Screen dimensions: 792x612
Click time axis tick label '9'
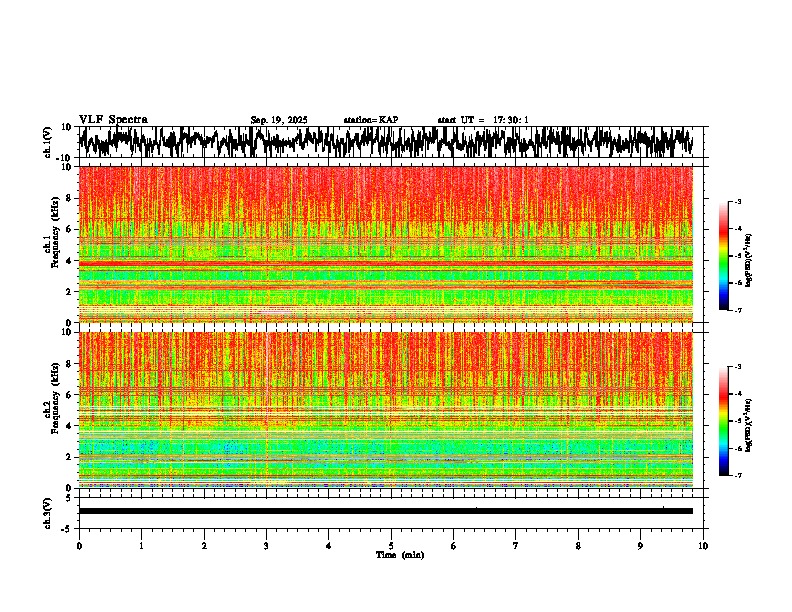[640, 546]
